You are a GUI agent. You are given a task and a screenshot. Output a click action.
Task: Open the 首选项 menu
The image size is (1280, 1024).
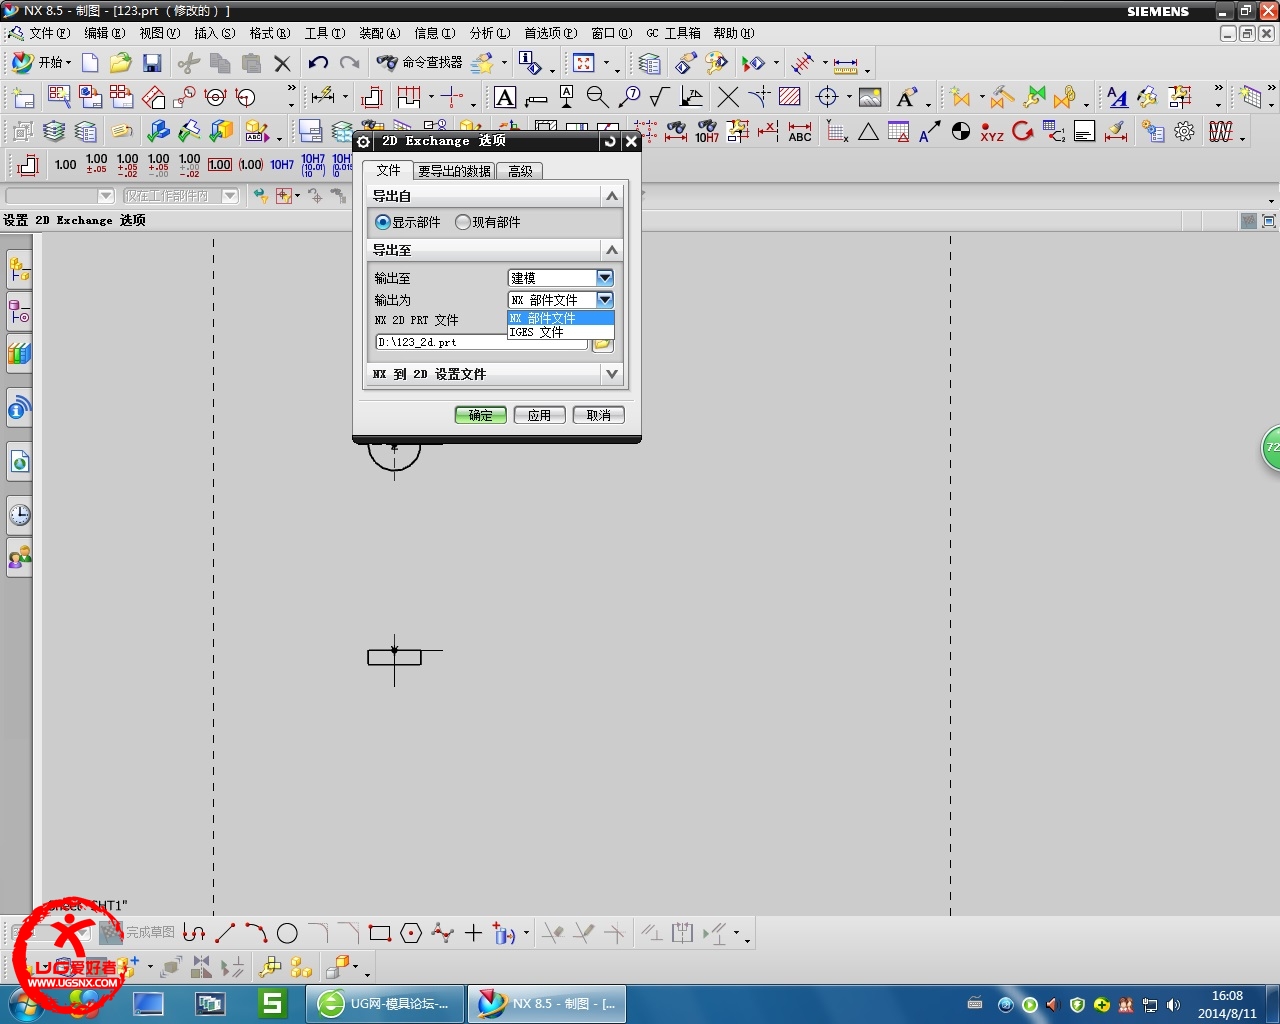tap(550, 33)
